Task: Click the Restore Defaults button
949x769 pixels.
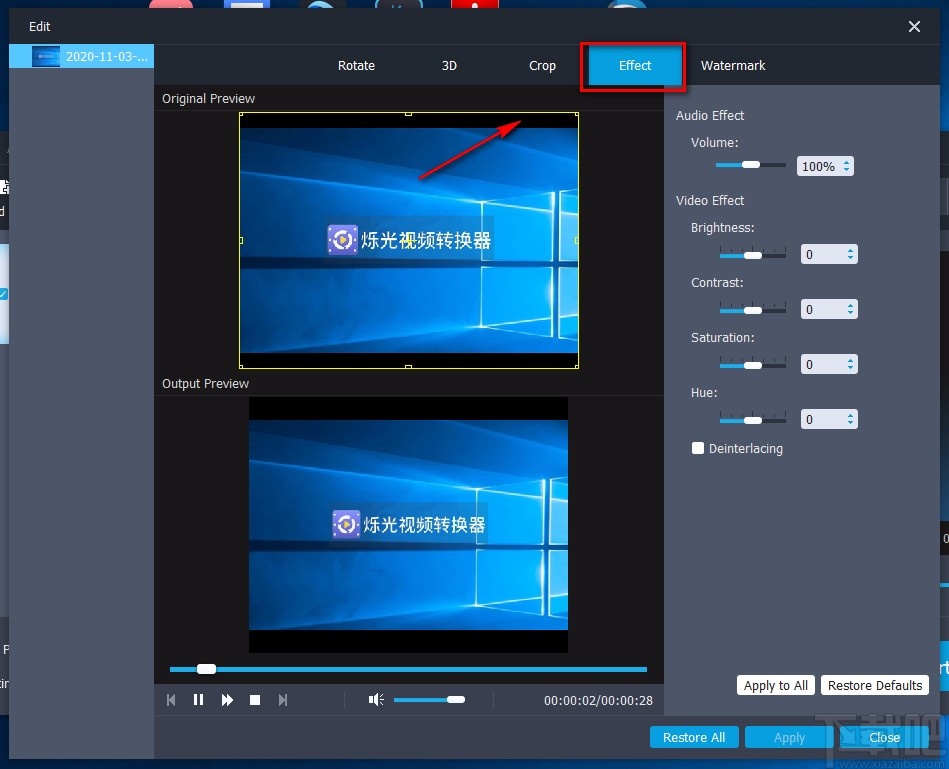Action: pyautogui.click(x=874, y=685)
